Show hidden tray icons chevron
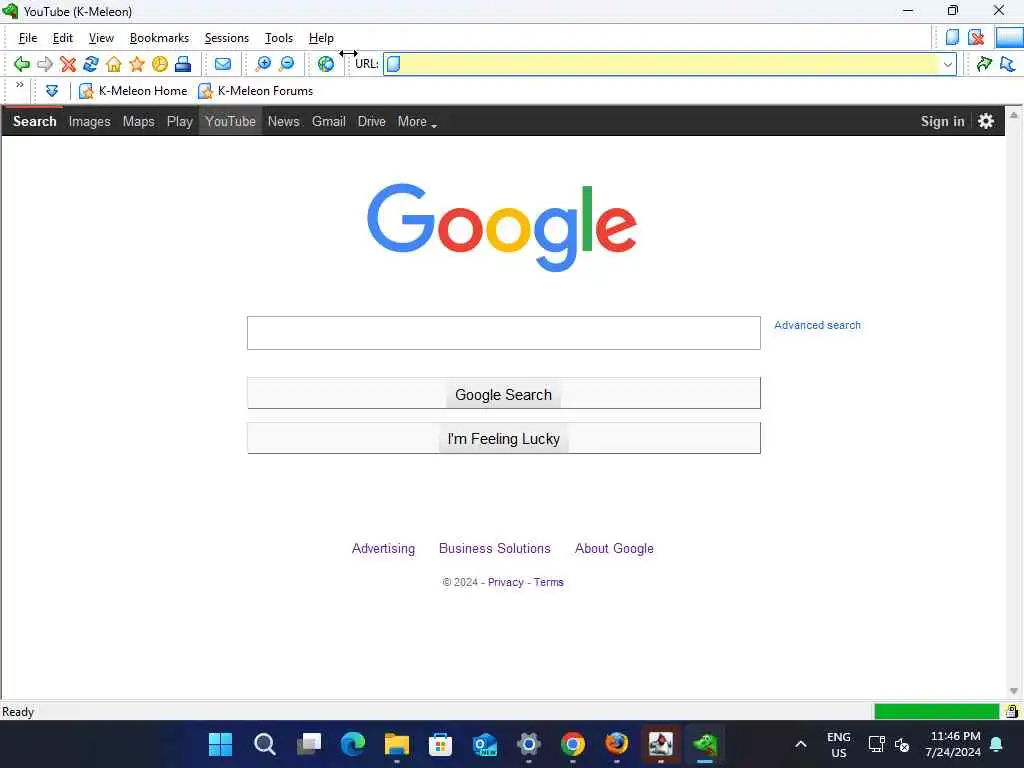 pyautogui.click(x=801, y=744)
